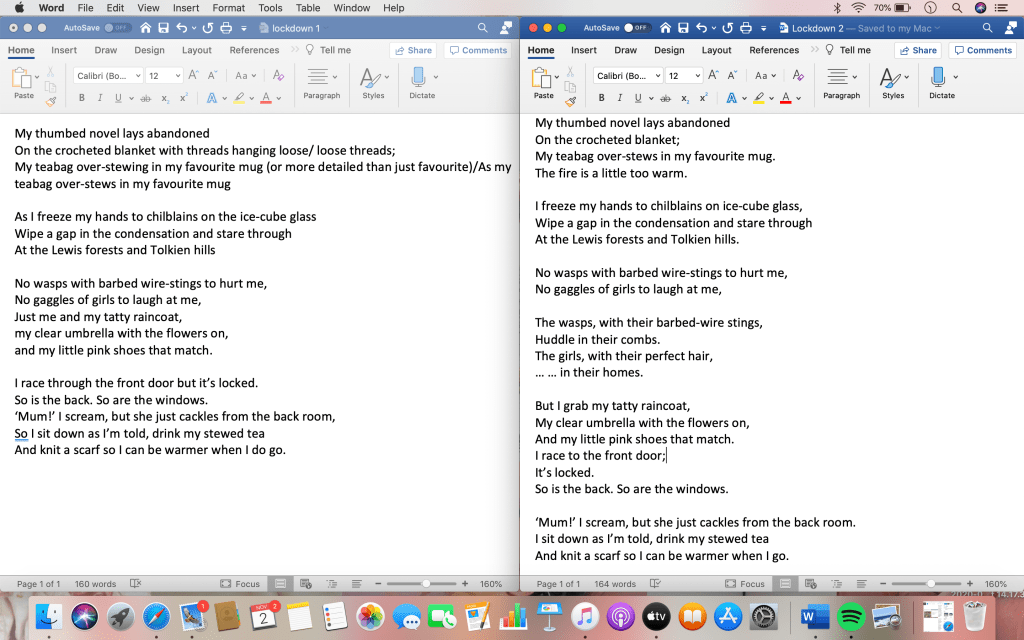Click the Share button in Lockdown 2 window
Screen dimensions: 1024x640
click(918, 50)
